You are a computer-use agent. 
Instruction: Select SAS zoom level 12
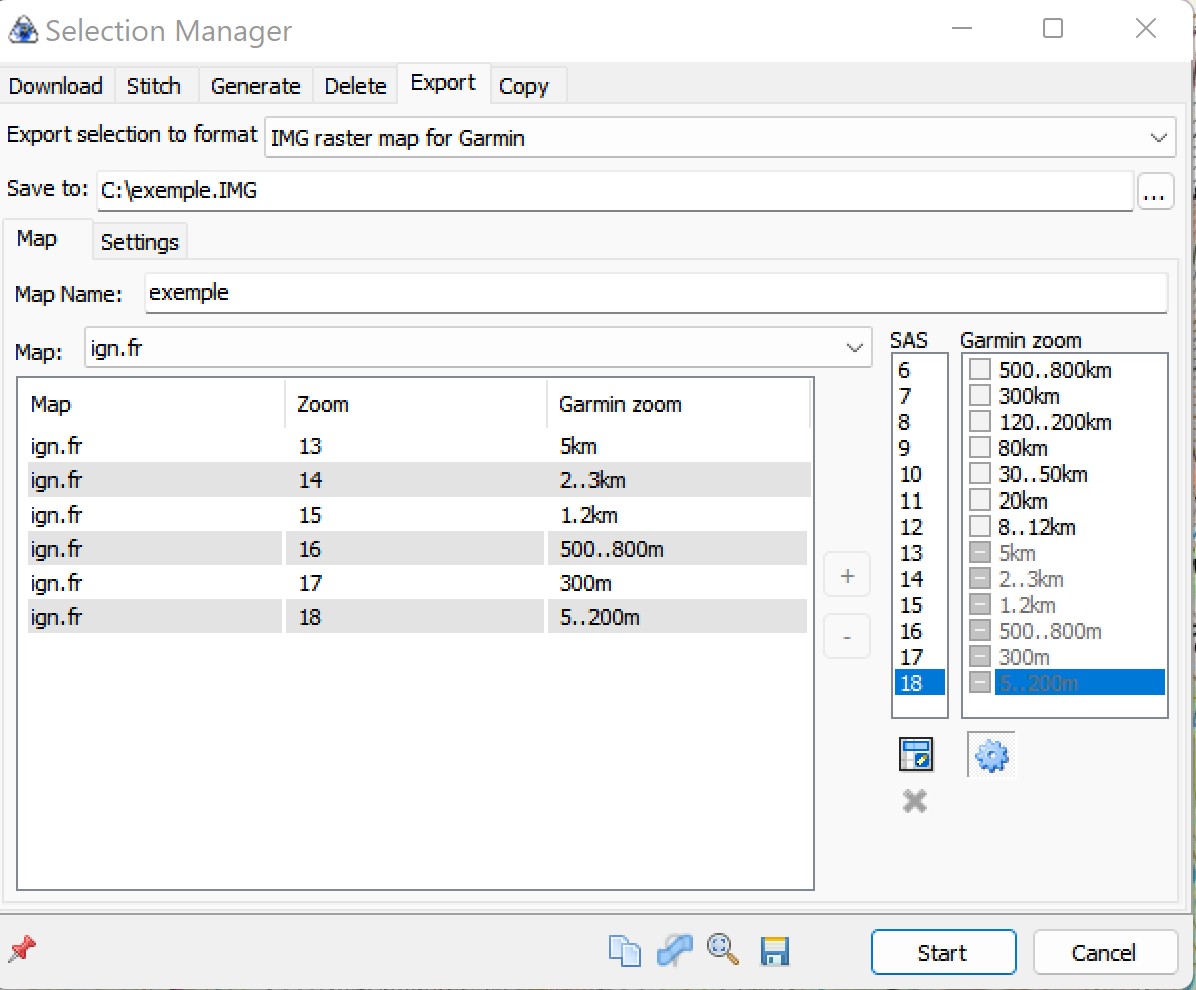pos(919,526)
